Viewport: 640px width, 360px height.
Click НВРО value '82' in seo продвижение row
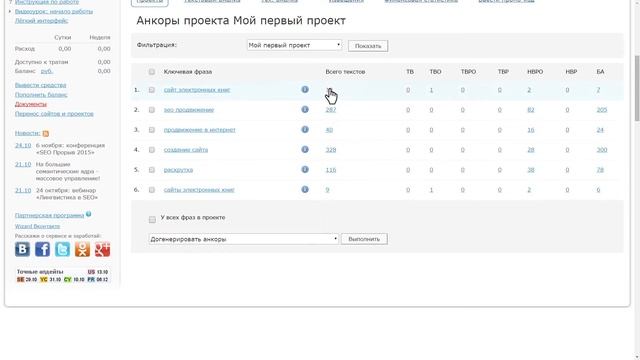pos(531,110)
